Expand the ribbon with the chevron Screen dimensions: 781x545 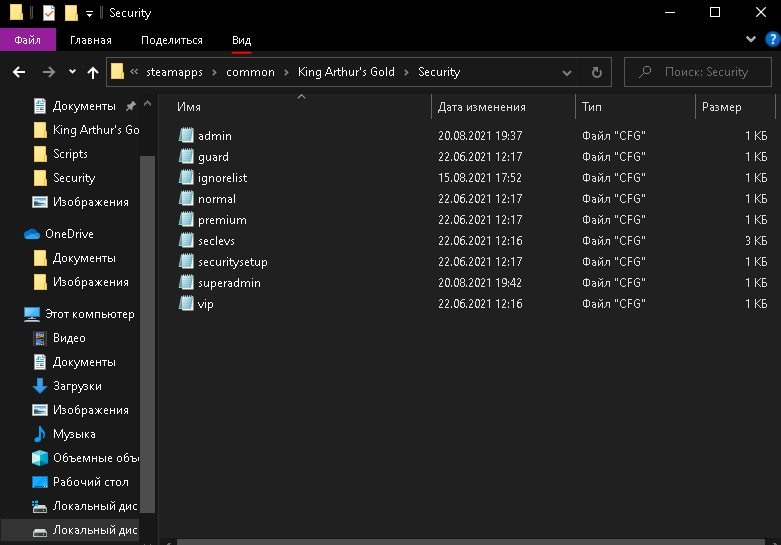tap(751, 39)
